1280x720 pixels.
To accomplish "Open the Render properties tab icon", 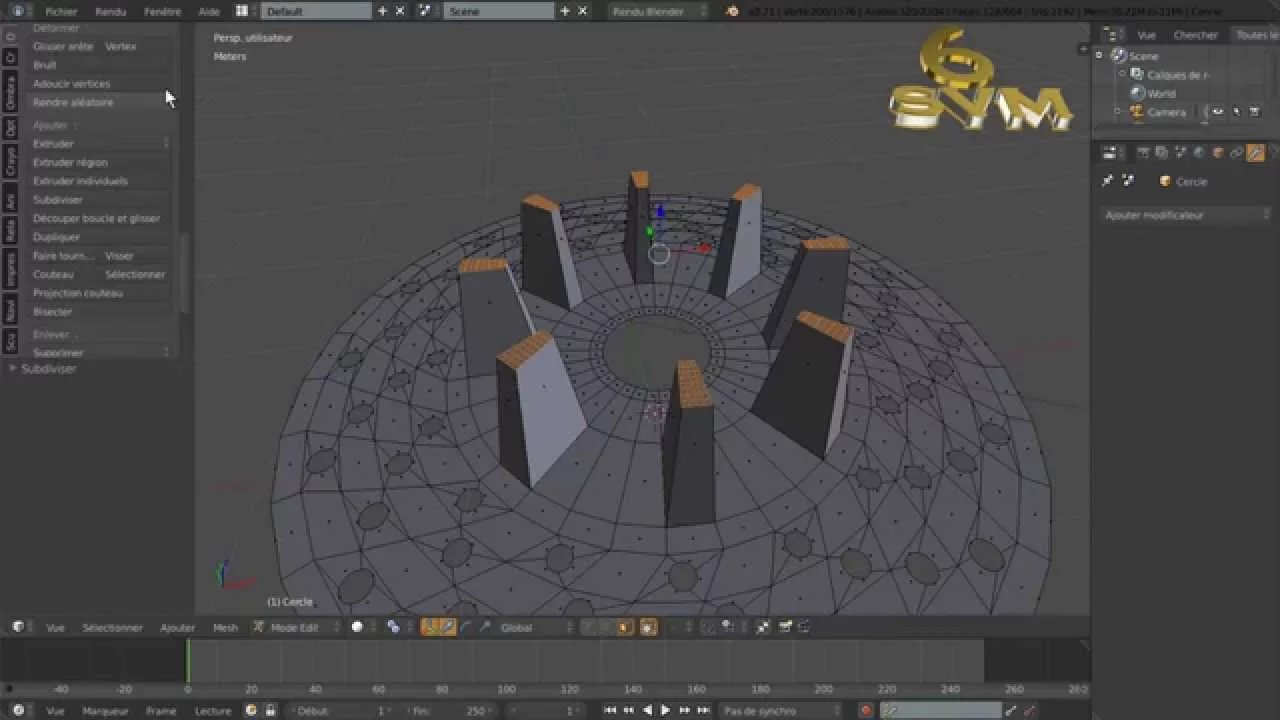I will tap(1142, 153).
